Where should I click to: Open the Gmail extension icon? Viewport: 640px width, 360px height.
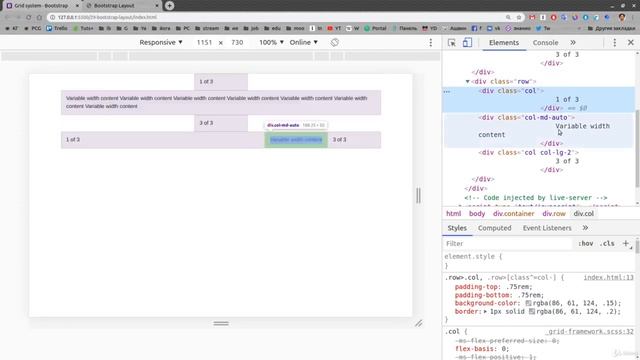coord(532,17)
